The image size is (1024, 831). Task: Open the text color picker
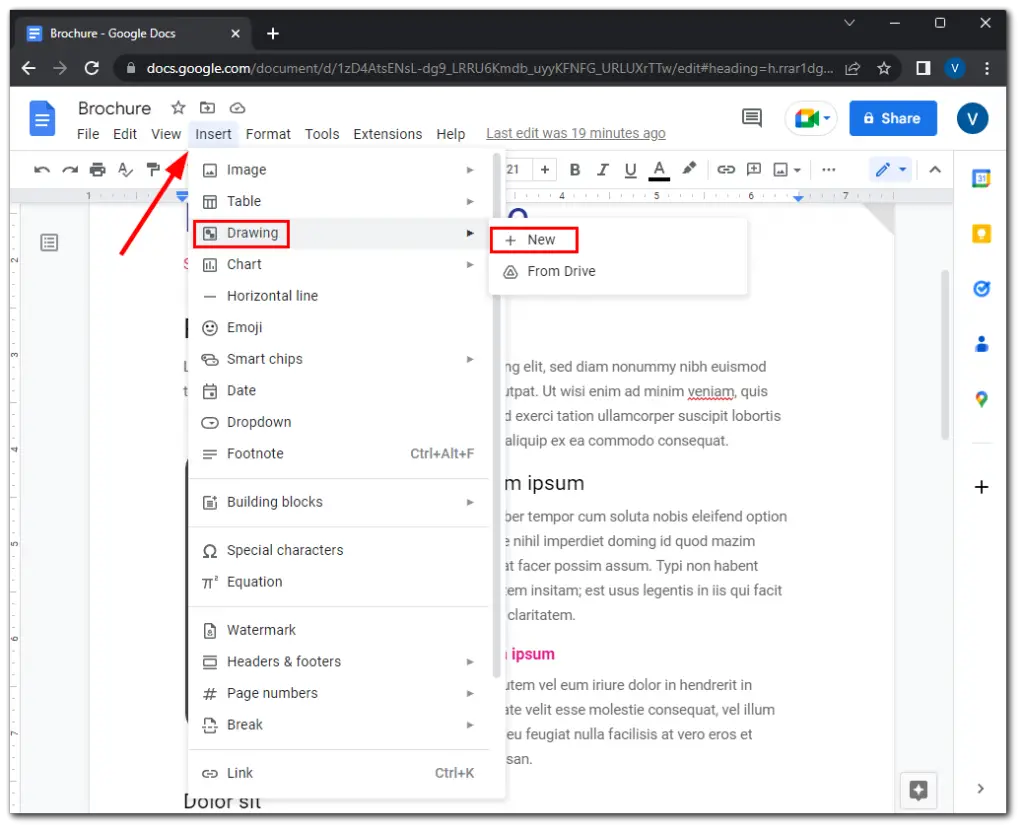coord(658,169)
